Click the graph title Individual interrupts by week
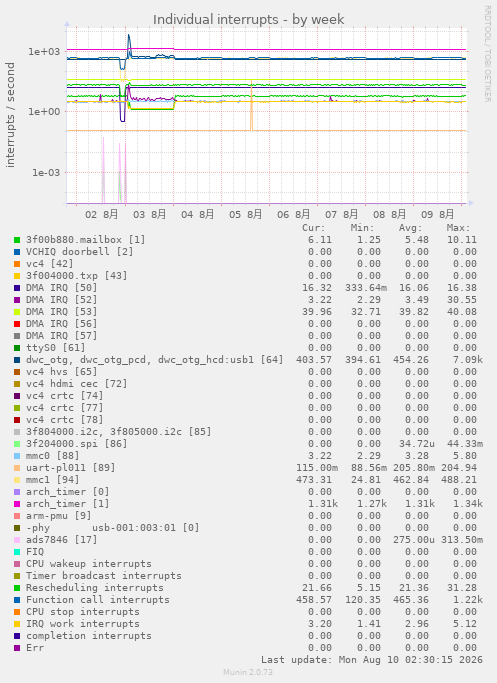The image size is (497, 683). coord(249,20)
